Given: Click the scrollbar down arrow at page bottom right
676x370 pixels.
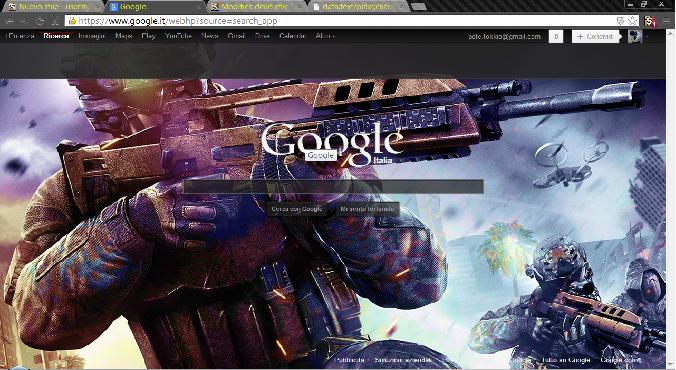Looking at the screenshot, I should tap(671, 365).
